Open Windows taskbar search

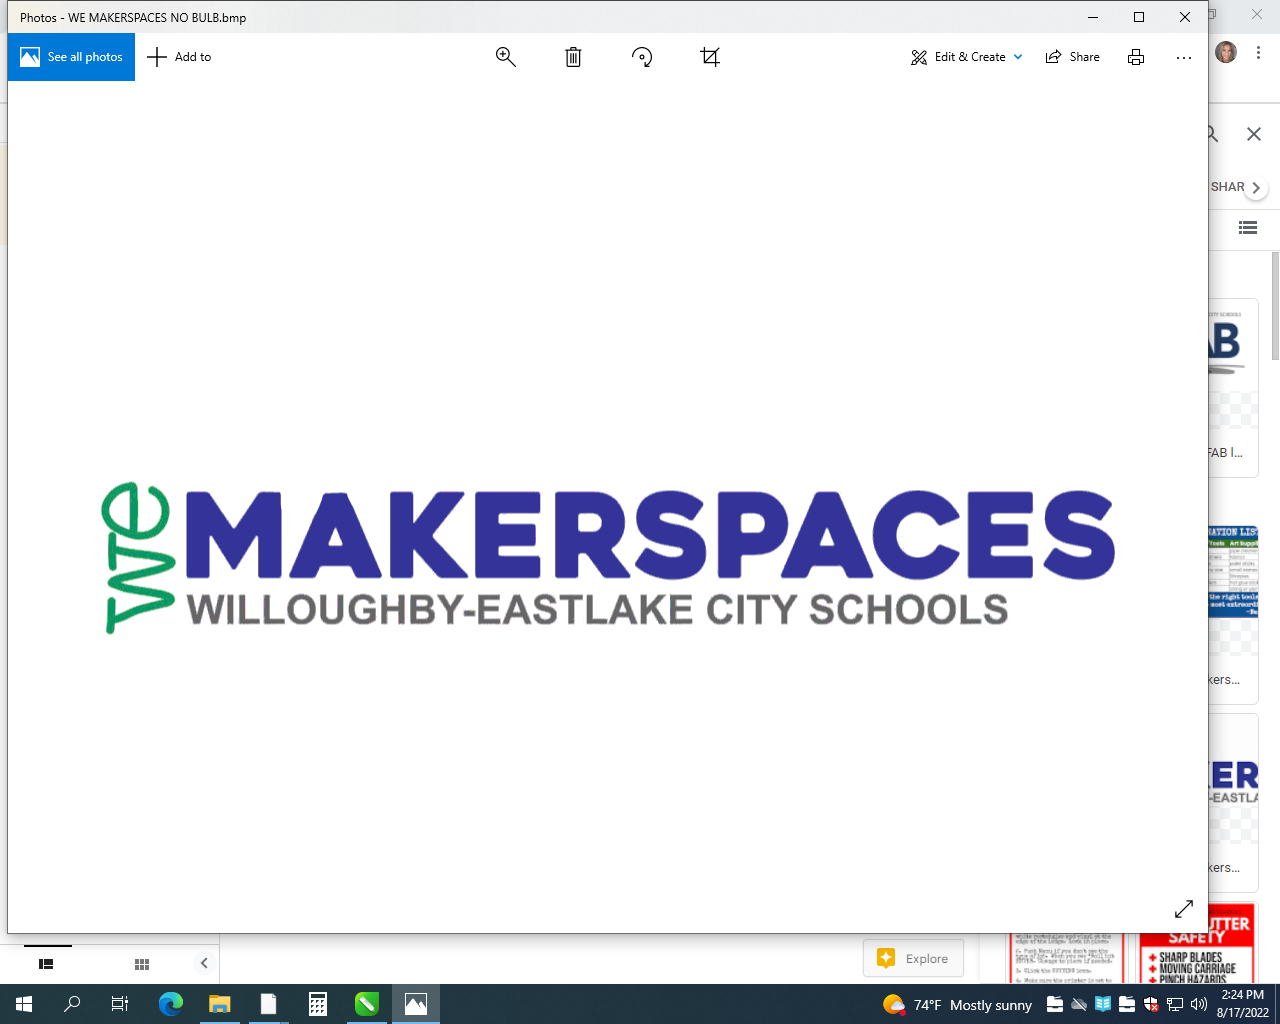(x=72, y=1004)
